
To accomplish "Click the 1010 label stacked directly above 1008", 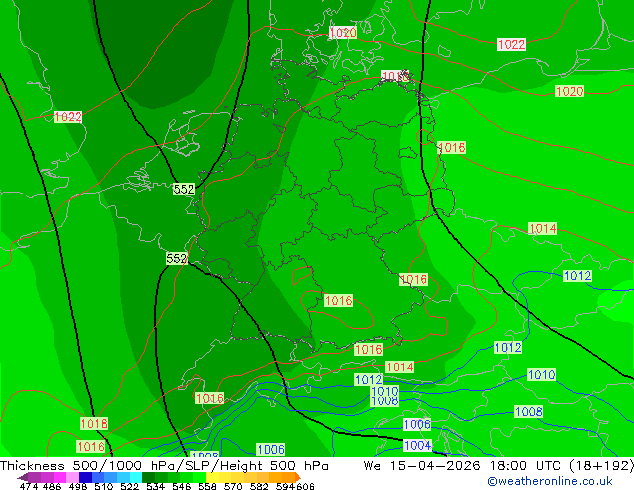I will [x=385, y=391].
